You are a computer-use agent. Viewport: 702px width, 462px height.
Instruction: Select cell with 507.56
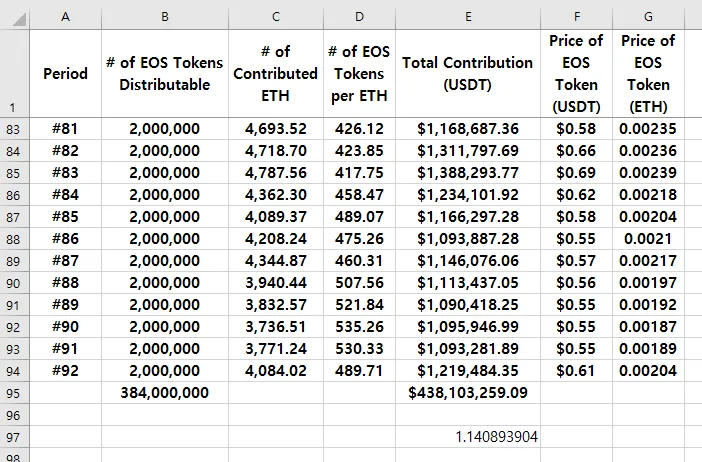point(360,283)
